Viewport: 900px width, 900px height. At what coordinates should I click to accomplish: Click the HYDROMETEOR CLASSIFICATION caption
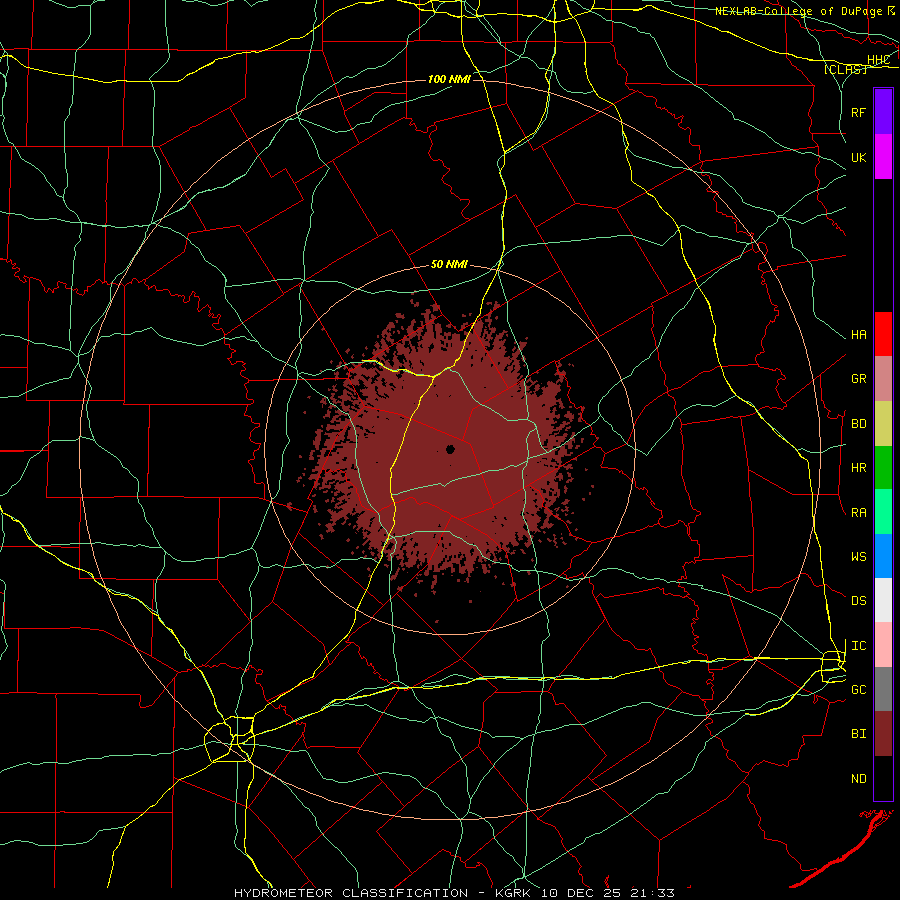click(351, 893)
